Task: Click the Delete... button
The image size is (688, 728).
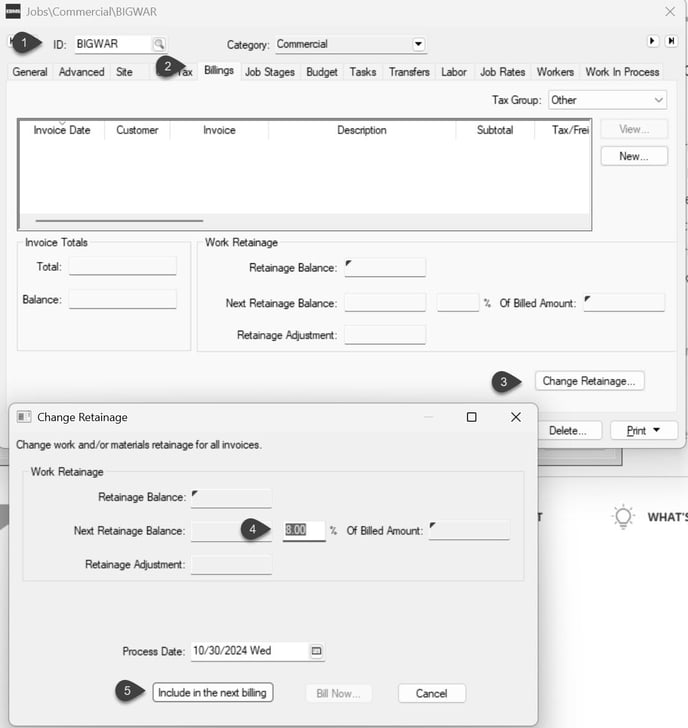Action: pyautogui.click(x=568, y=431)
